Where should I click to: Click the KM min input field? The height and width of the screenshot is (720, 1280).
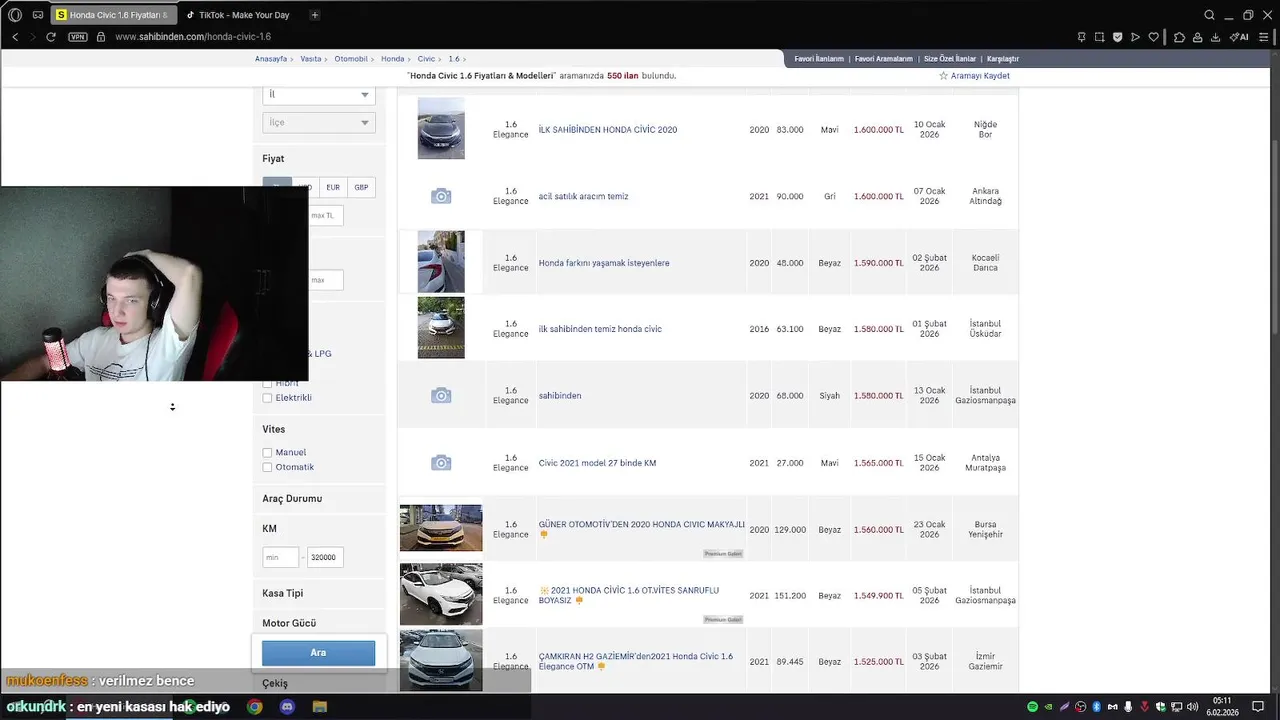[x=280, y=557]
